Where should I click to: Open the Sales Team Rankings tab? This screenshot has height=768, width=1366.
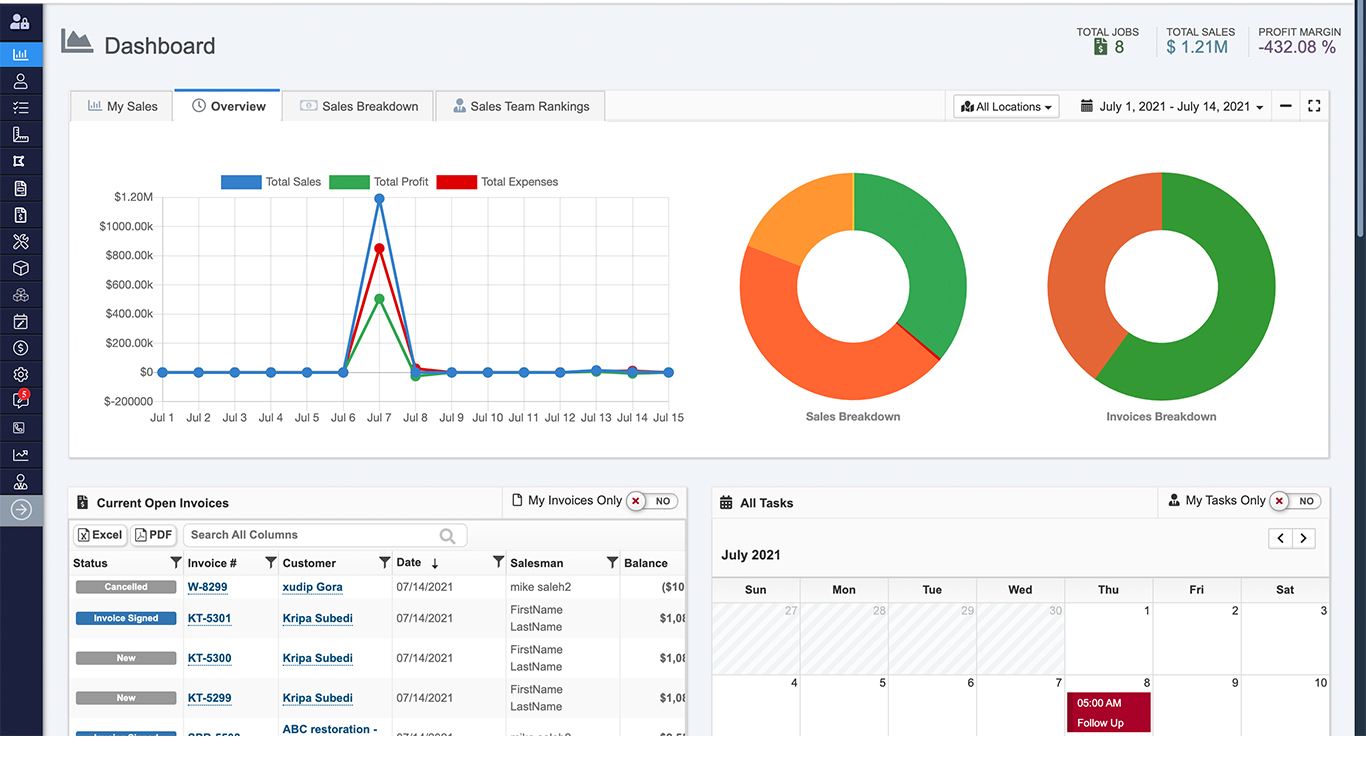click(x=519, y=104)
